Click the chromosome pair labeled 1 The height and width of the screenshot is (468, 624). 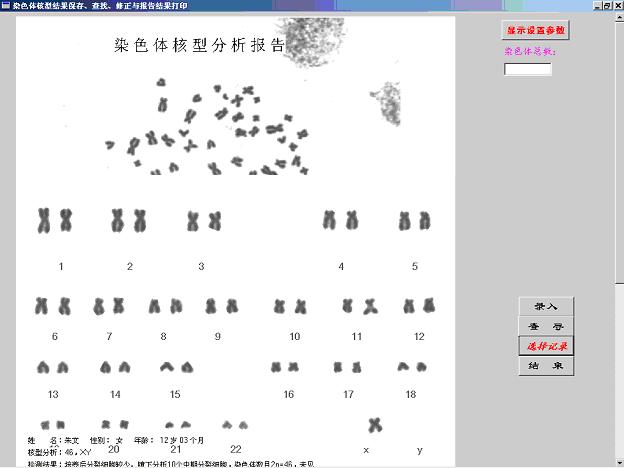coord(55,219)
